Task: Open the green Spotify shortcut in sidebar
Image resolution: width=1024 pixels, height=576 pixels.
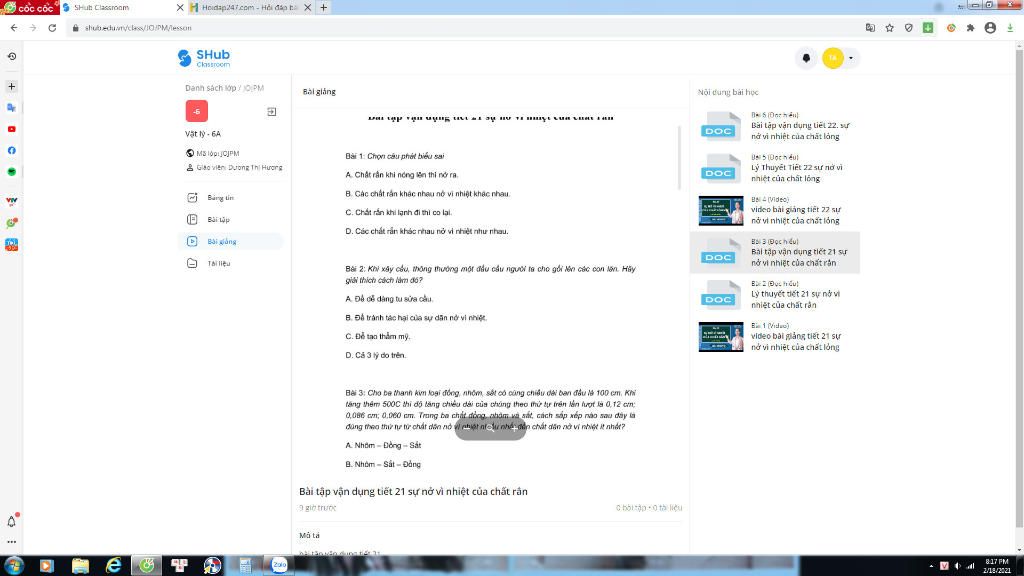Action: 12,172
